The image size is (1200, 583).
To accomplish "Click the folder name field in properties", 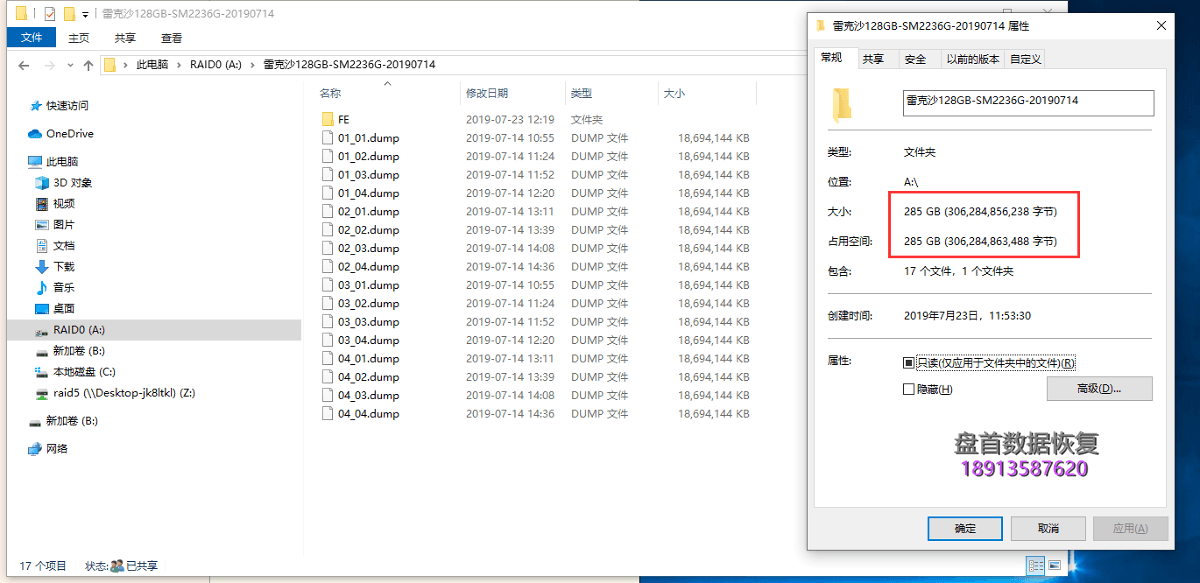I will click(x=1028, y=103).
